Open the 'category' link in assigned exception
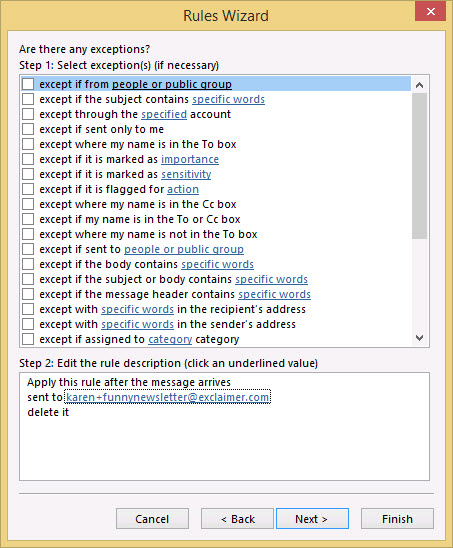This screenshot has width=453, height=548. [170, 339]
